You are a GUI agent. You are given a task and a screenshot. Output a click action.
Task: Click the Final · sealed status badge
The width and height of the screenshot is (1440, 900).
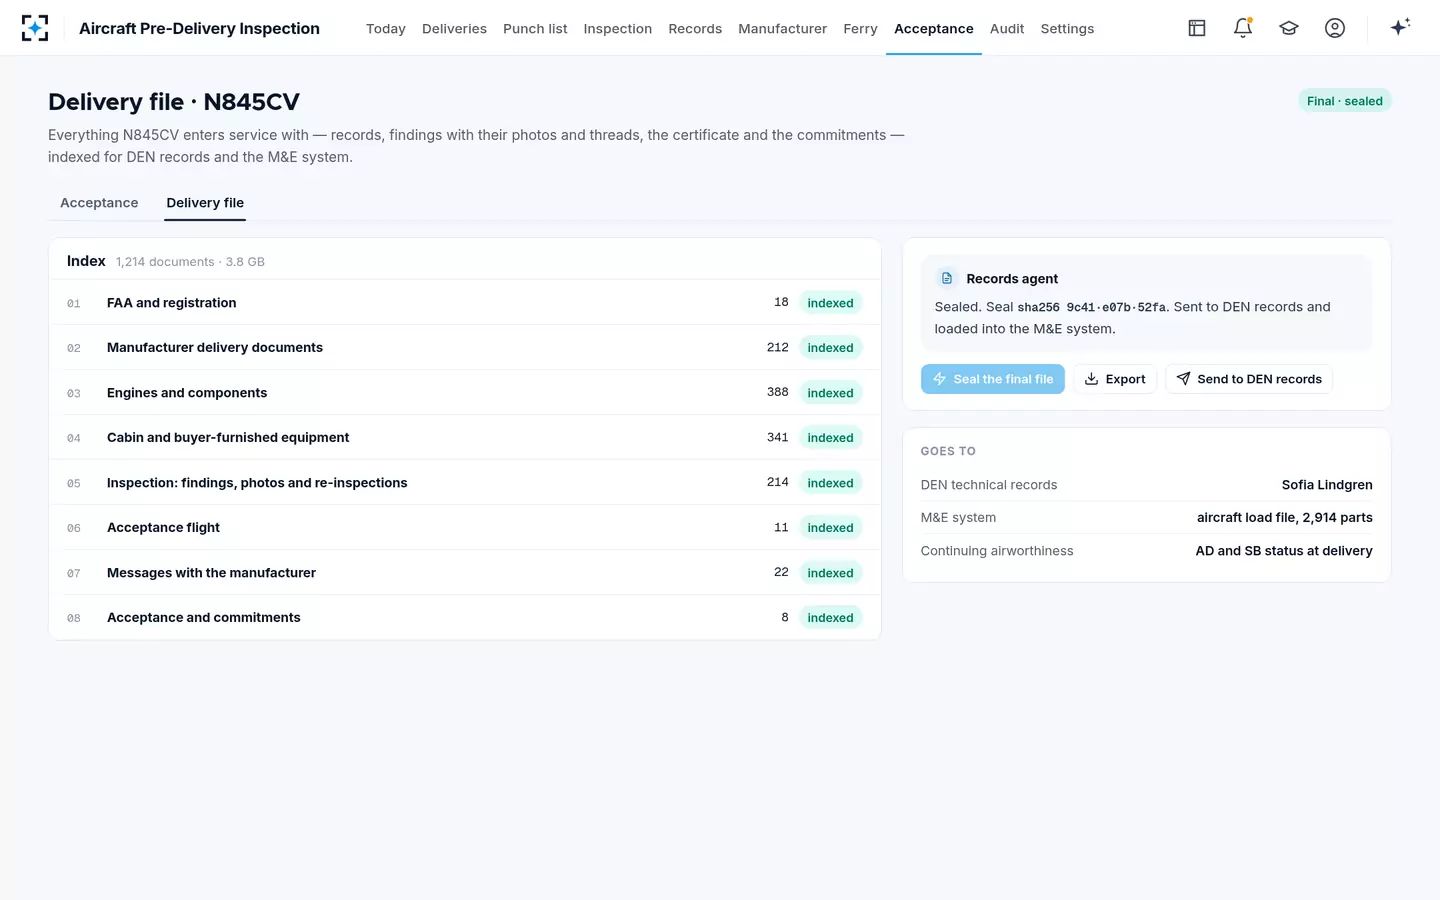(x=1344, y=101)
